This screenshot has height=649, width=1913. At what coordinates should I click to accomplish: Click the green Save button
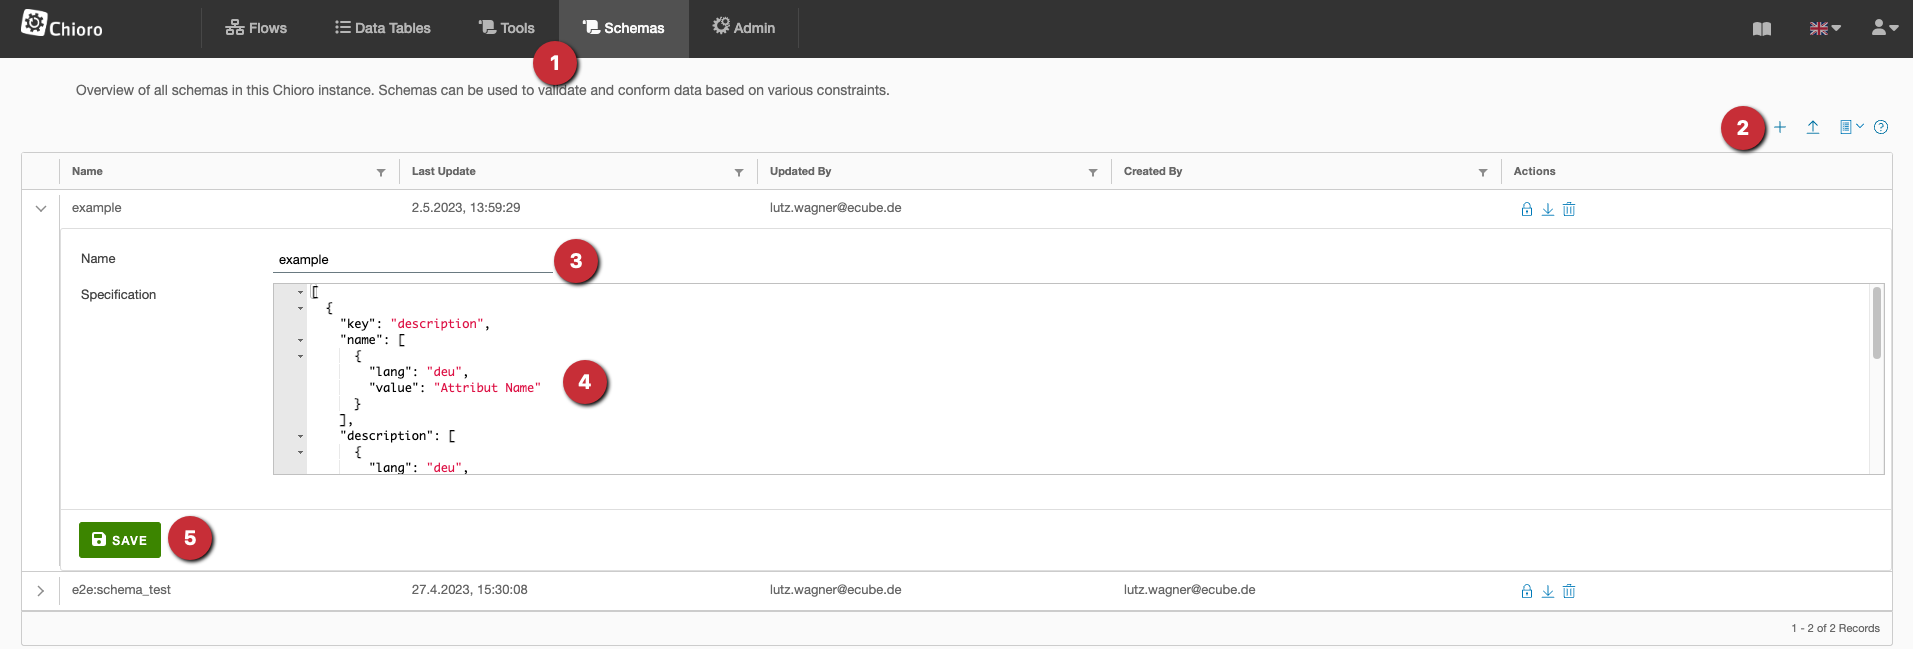[x=120, y=540]
